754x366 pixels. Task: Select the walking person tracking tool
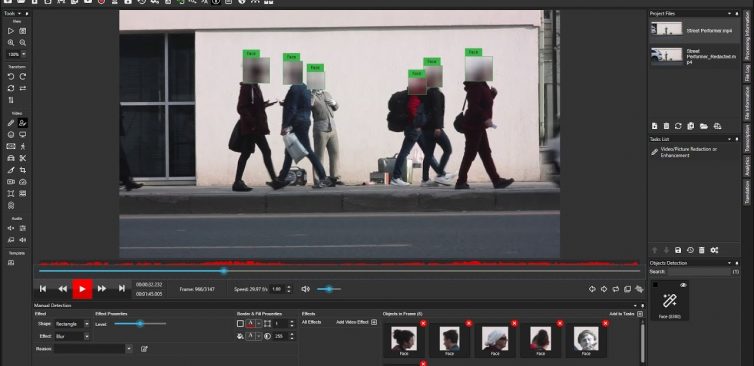(23, 146)
